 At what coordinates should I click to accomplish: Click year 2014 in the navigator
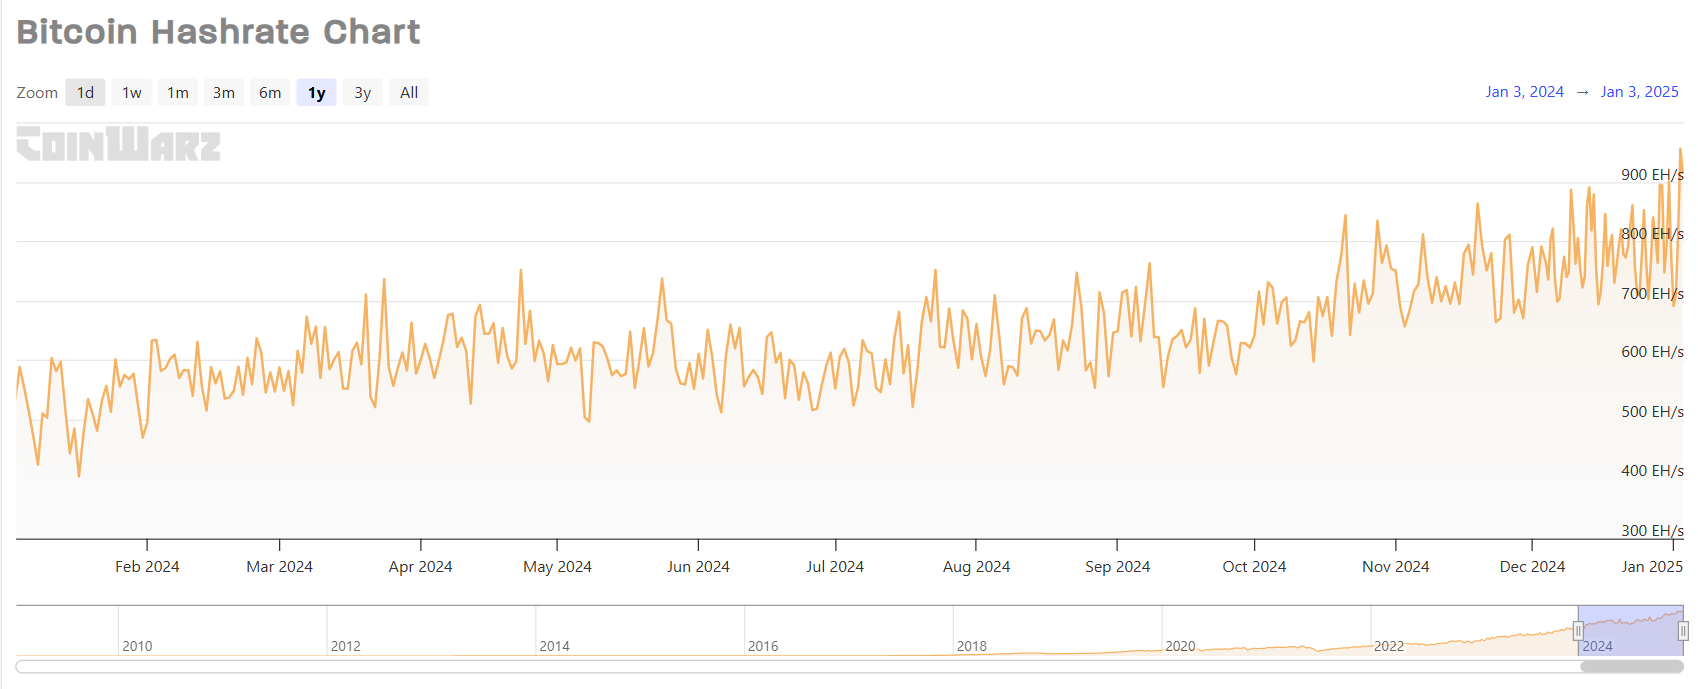[554, 646]
